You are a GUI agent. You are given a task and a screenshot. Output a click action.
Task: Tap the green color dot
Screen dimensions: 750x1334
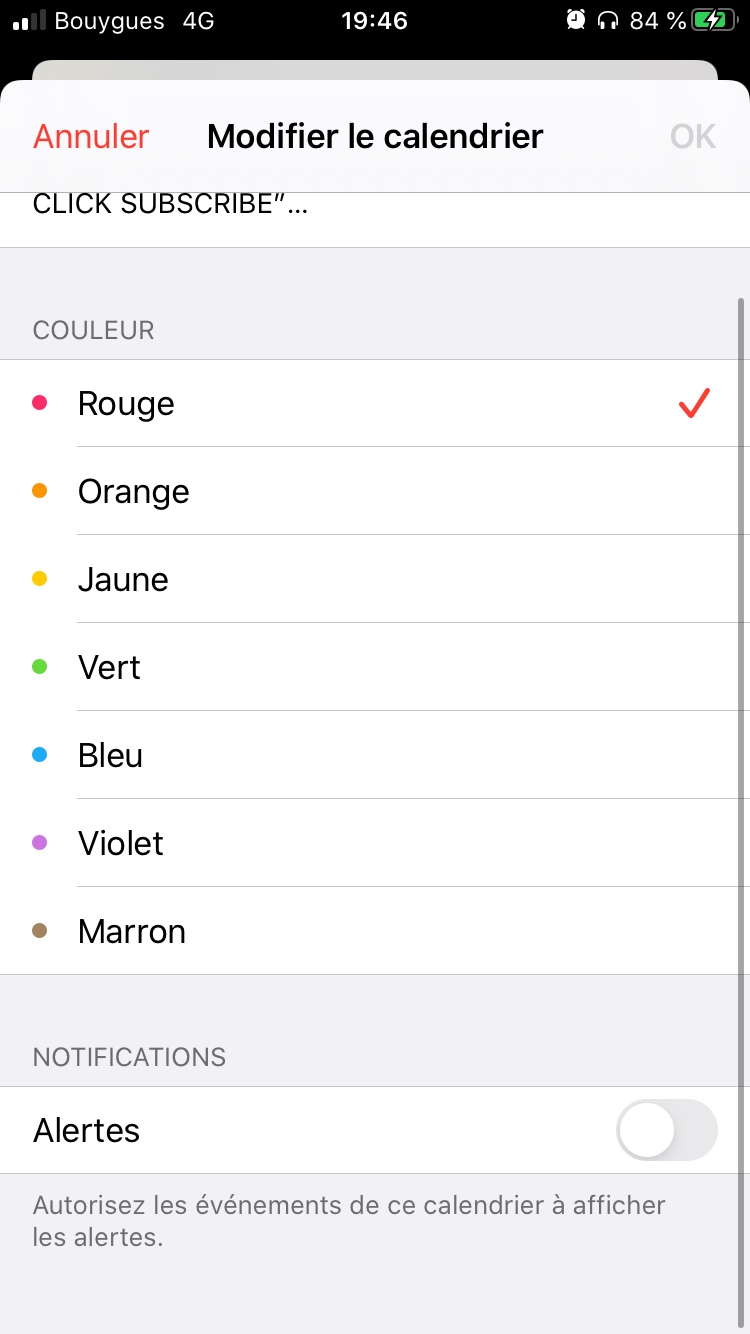[x=40, y=667]
